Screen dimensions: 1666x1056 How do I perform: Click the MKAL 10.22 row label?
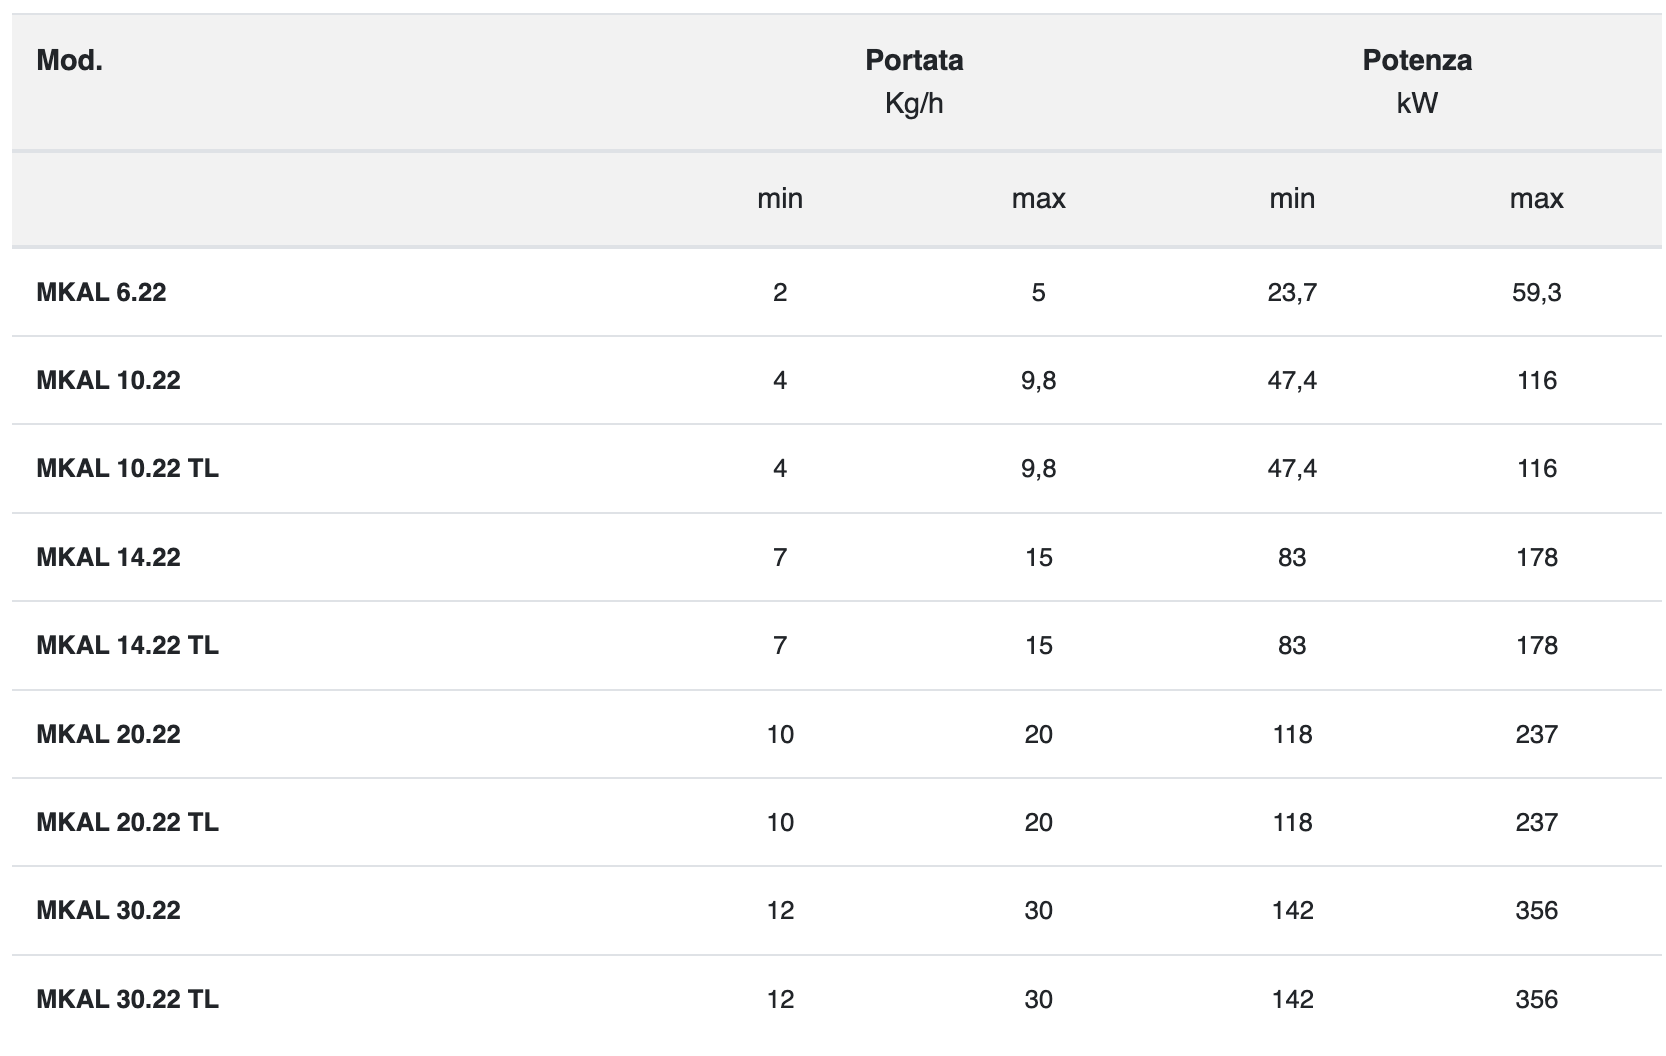108,380
